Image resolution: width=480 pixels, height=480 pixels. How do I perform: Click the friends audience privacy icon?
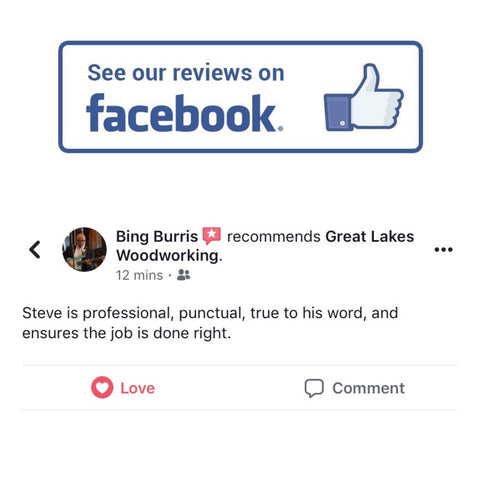click(183, 275)
